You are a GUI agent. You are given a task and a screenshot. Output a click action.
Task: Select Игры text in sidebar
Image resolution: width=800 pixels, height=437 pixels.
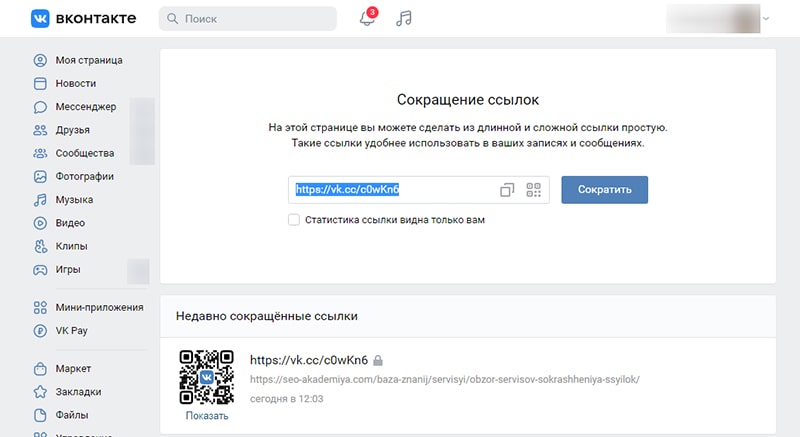point(68,269)
